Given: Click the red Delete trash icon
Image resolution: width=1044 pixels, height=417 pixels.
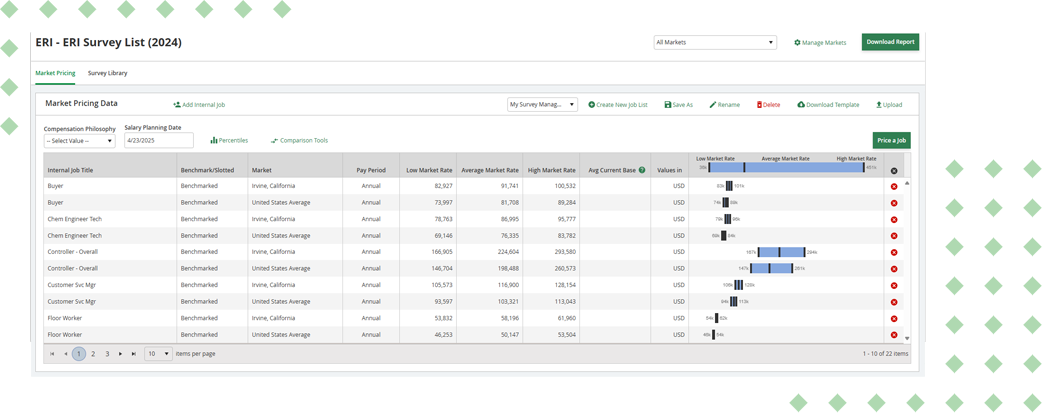Looking at the screenshot, I should click(x=759, y=105).
